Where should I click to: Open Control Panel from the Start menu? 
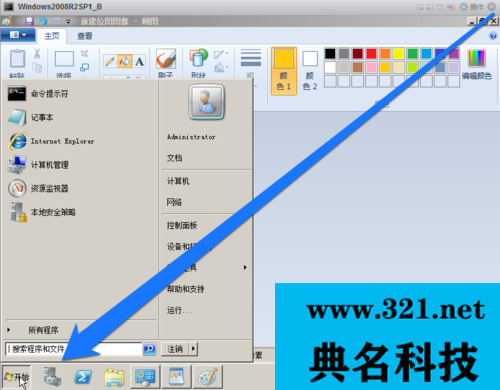[182, 225]
